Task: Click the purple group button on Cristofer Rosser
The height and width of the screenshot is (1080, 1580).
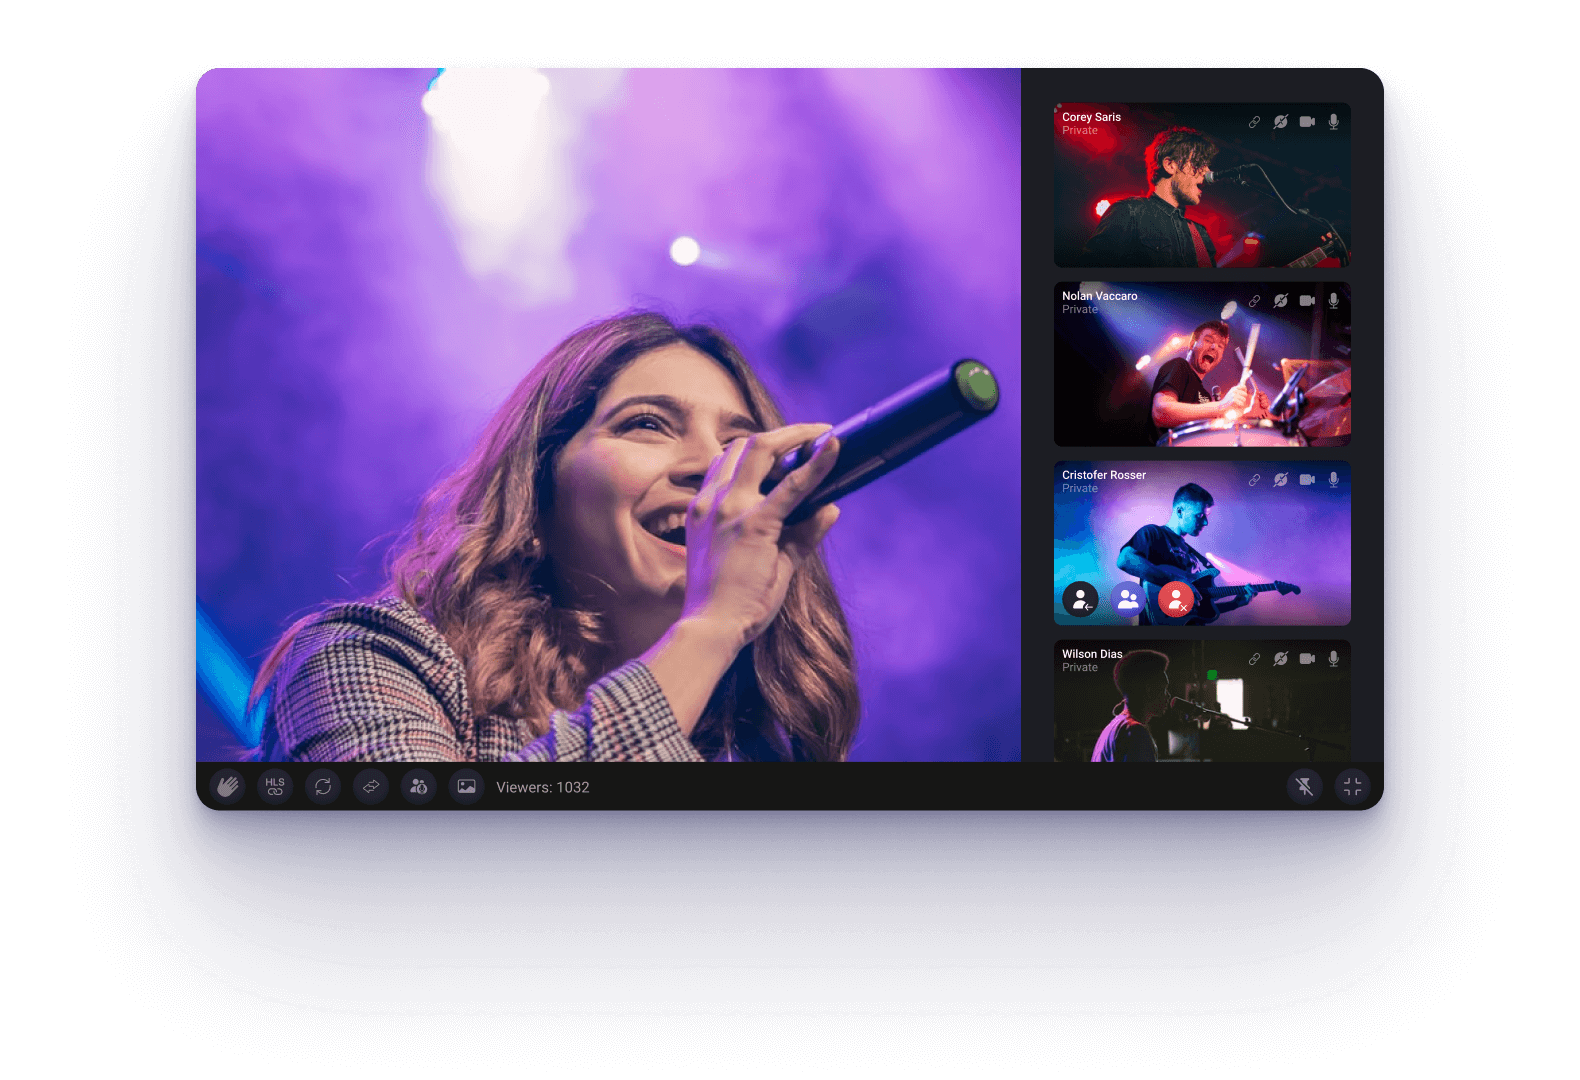Action: pyautogui.click(x=1128, y=600)
